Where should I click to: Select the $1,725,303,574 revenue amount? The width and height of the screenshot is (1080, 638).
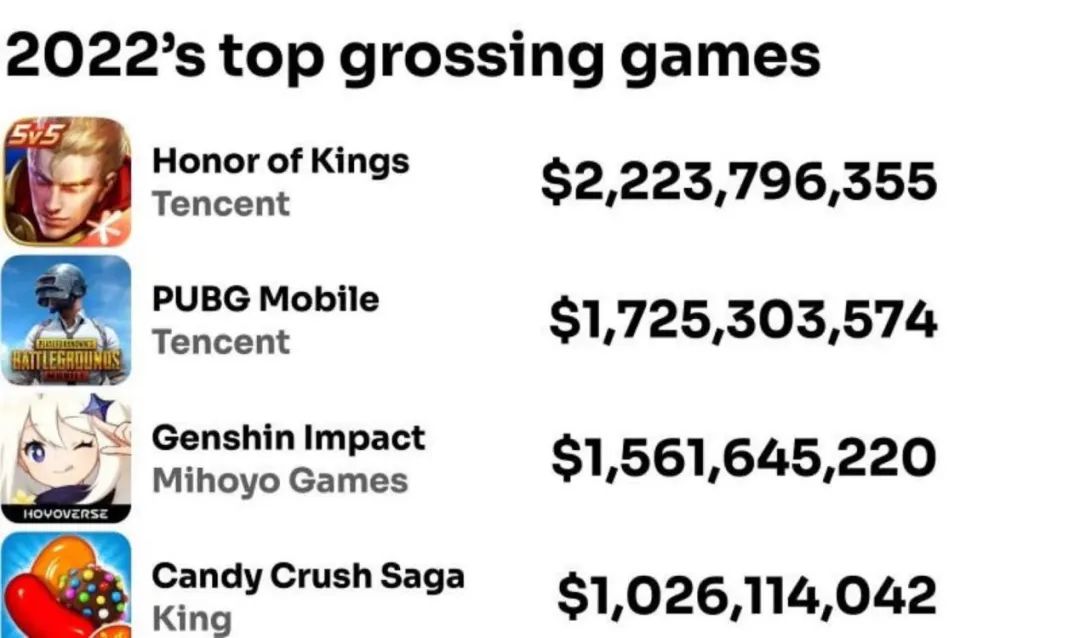[743, 320]
